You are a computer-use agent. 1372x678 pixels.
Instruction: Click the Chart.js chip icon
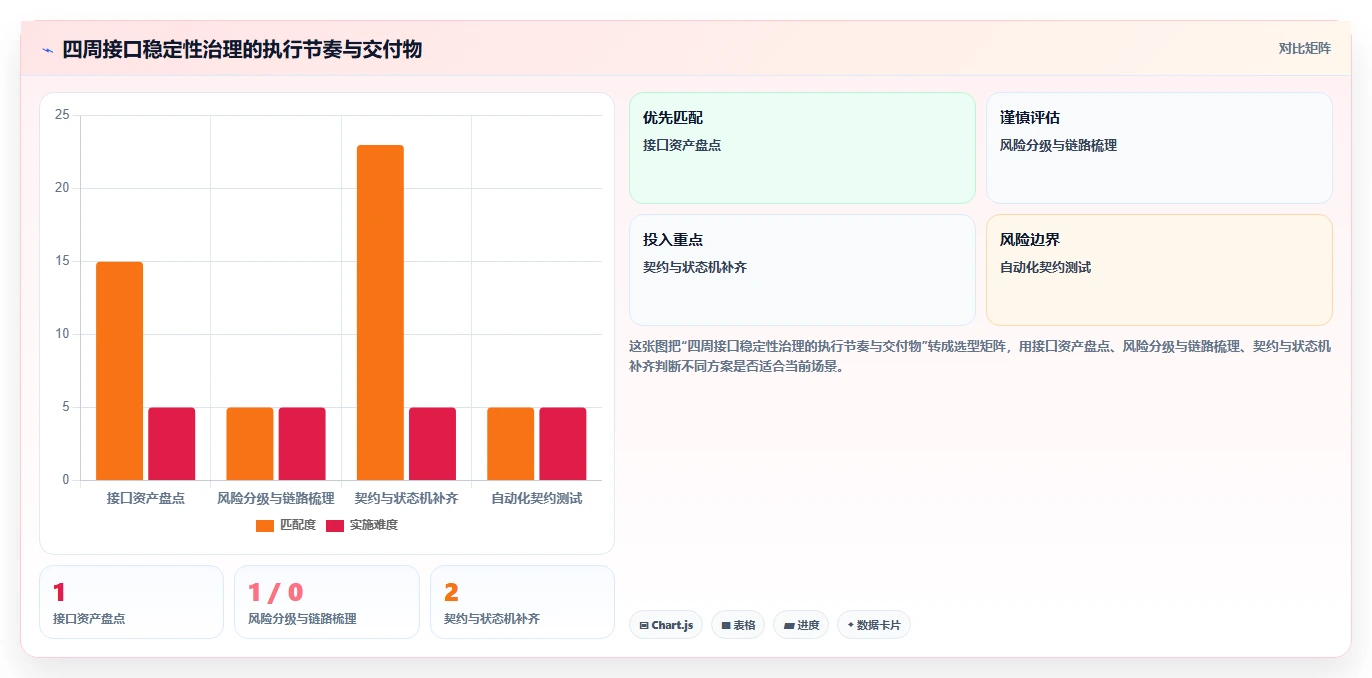pos(644,626)
